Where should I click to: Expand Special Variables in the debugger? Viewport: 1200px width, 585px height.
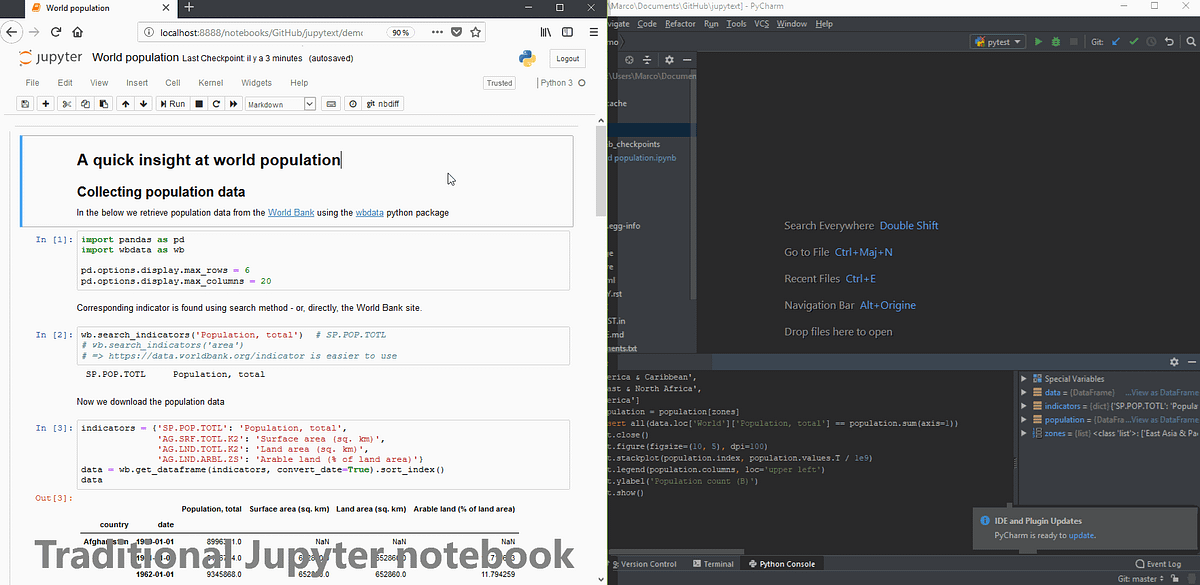(x=1022, y=378)
